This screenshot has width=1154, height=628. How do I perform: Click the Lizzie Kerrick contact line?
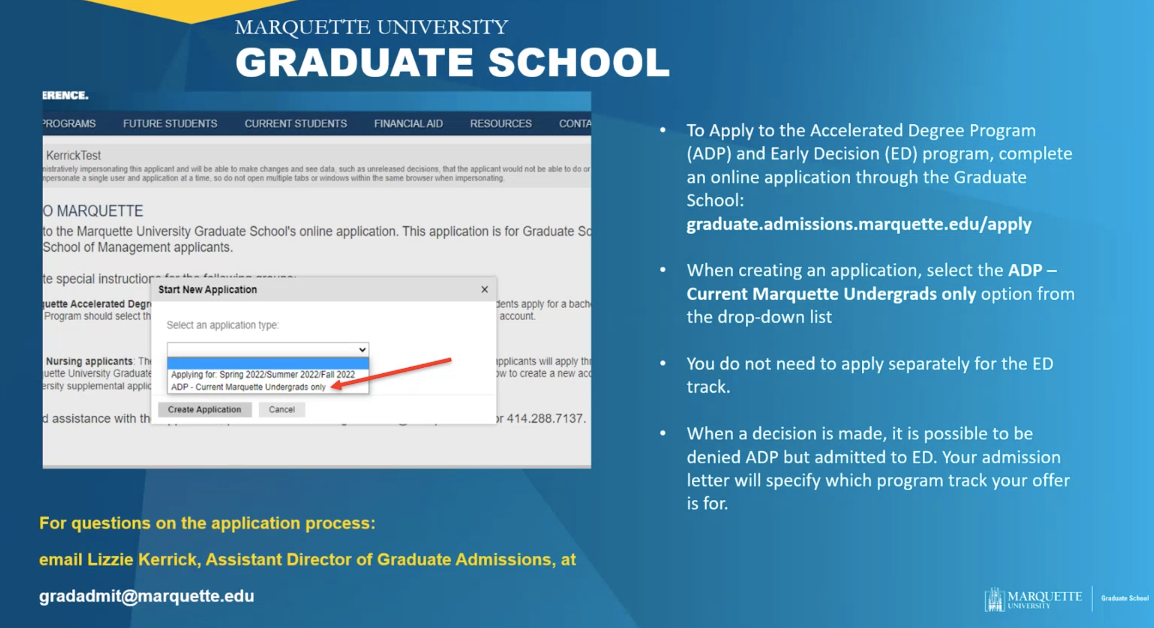pyautogui.click(x=308, y=560)
